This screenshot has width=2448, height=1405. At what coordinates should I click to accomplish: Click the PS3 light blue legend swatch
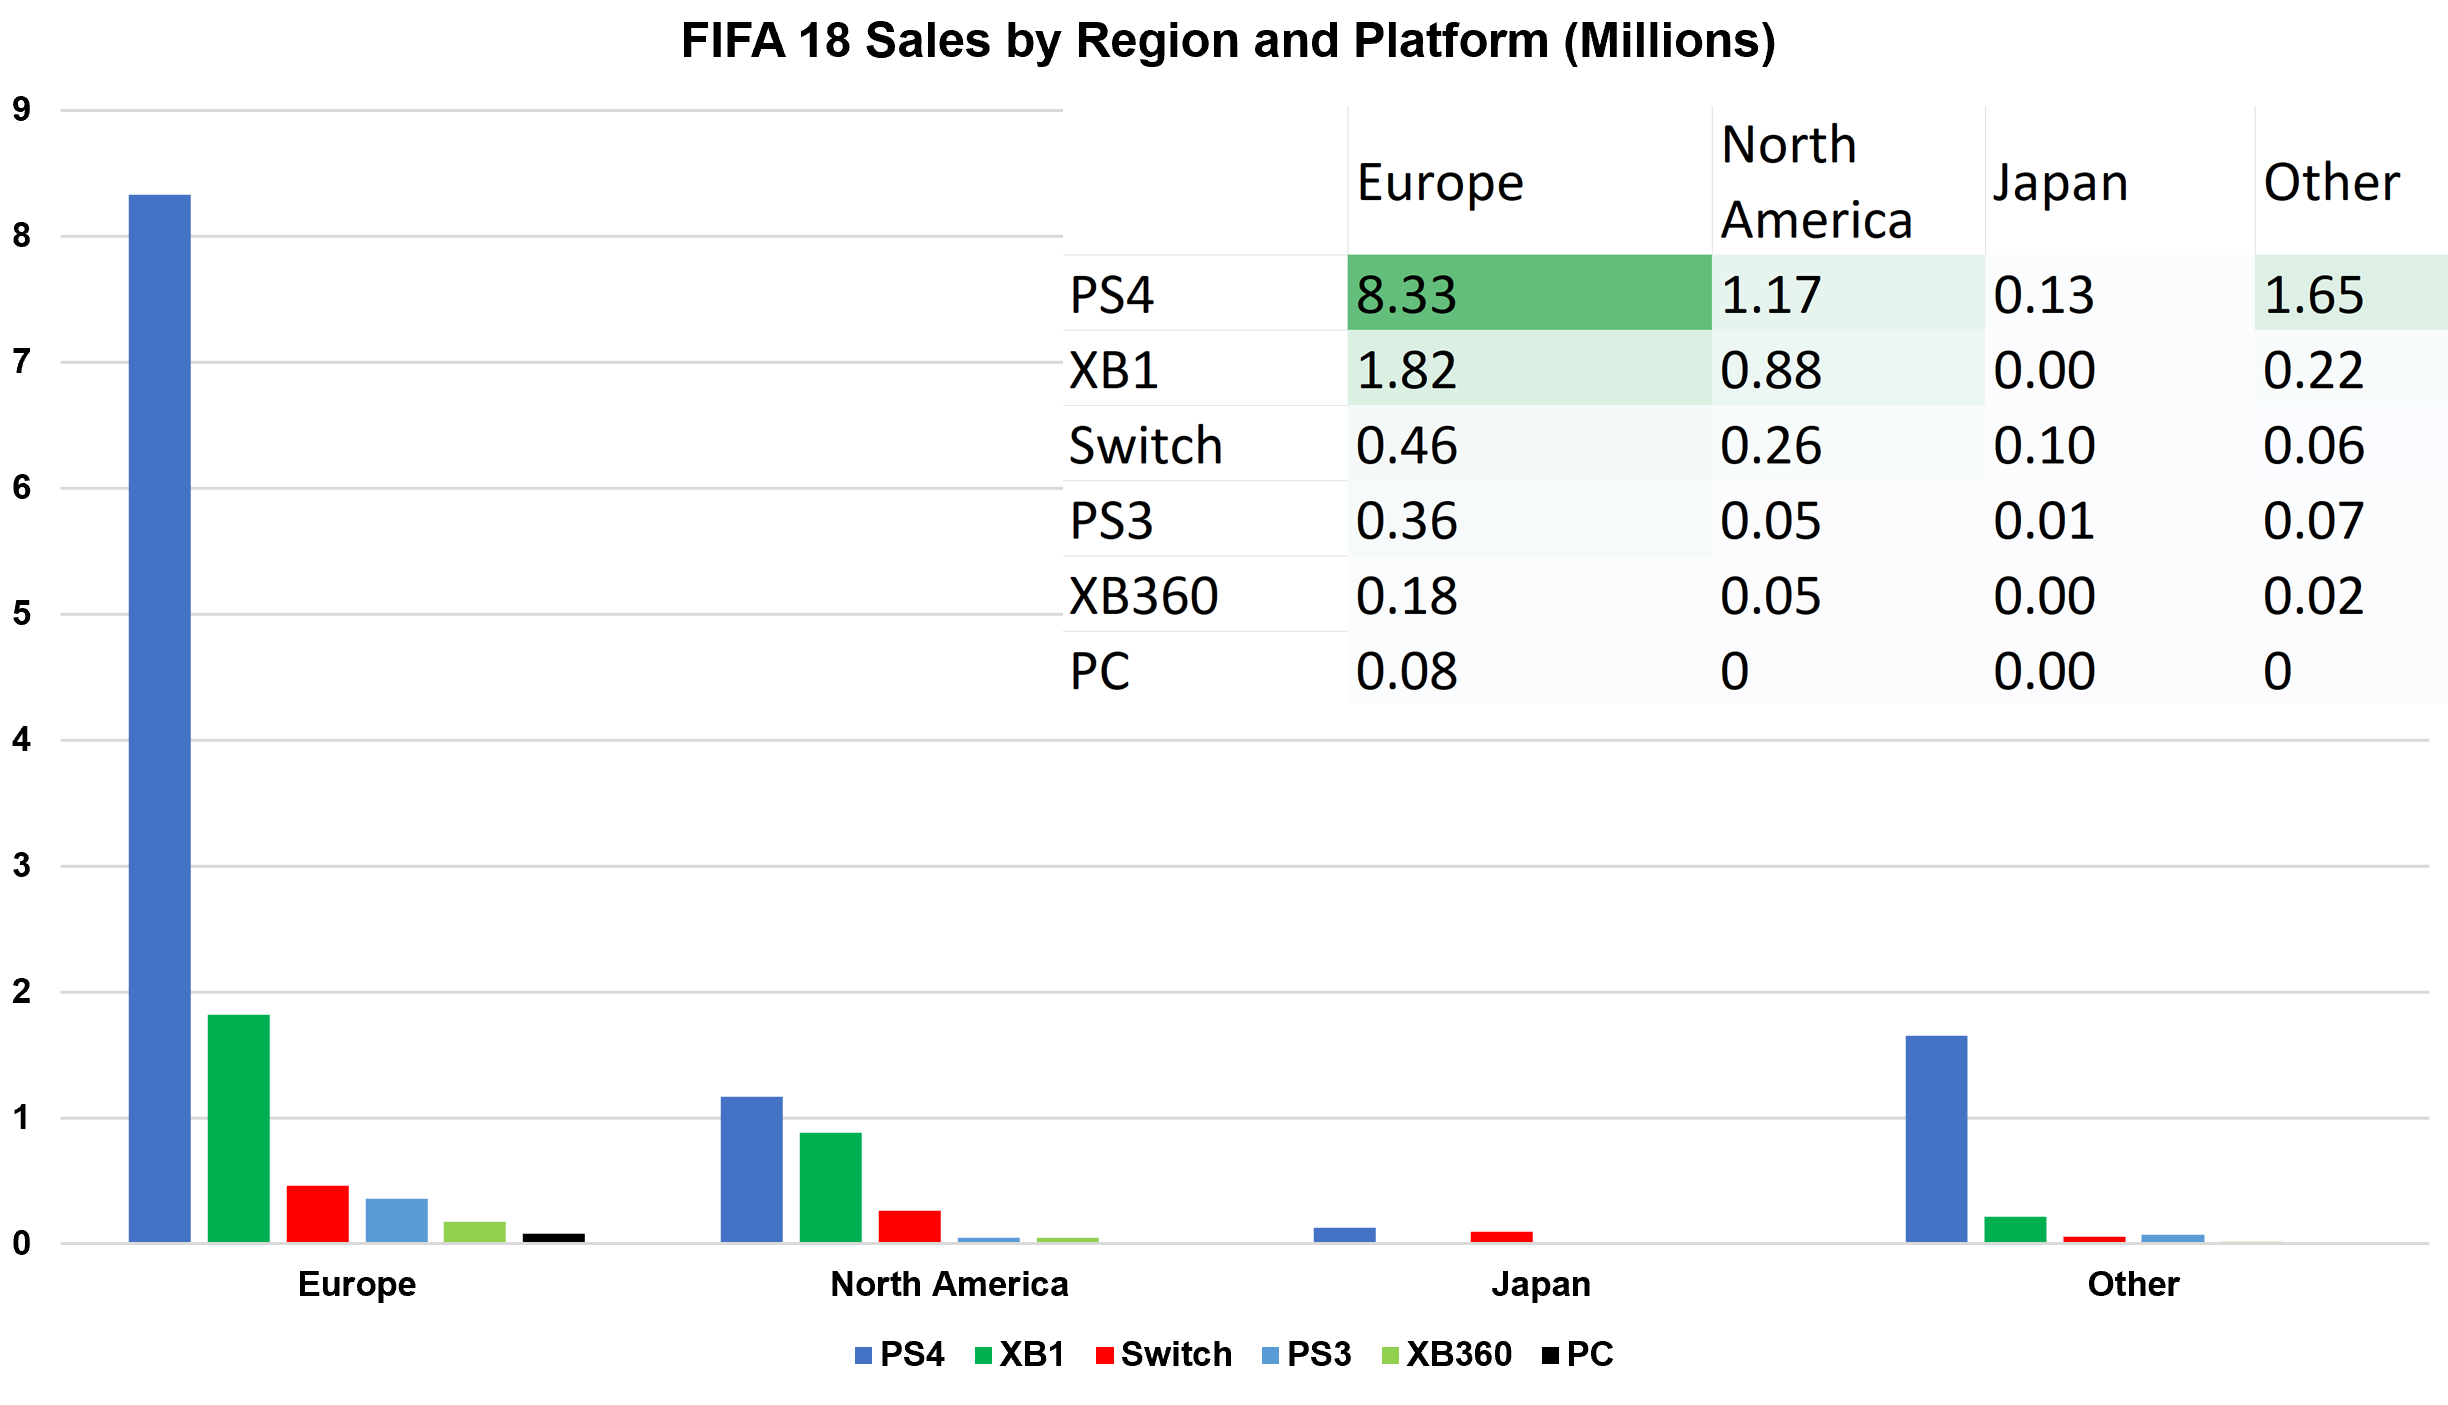1271,1356
